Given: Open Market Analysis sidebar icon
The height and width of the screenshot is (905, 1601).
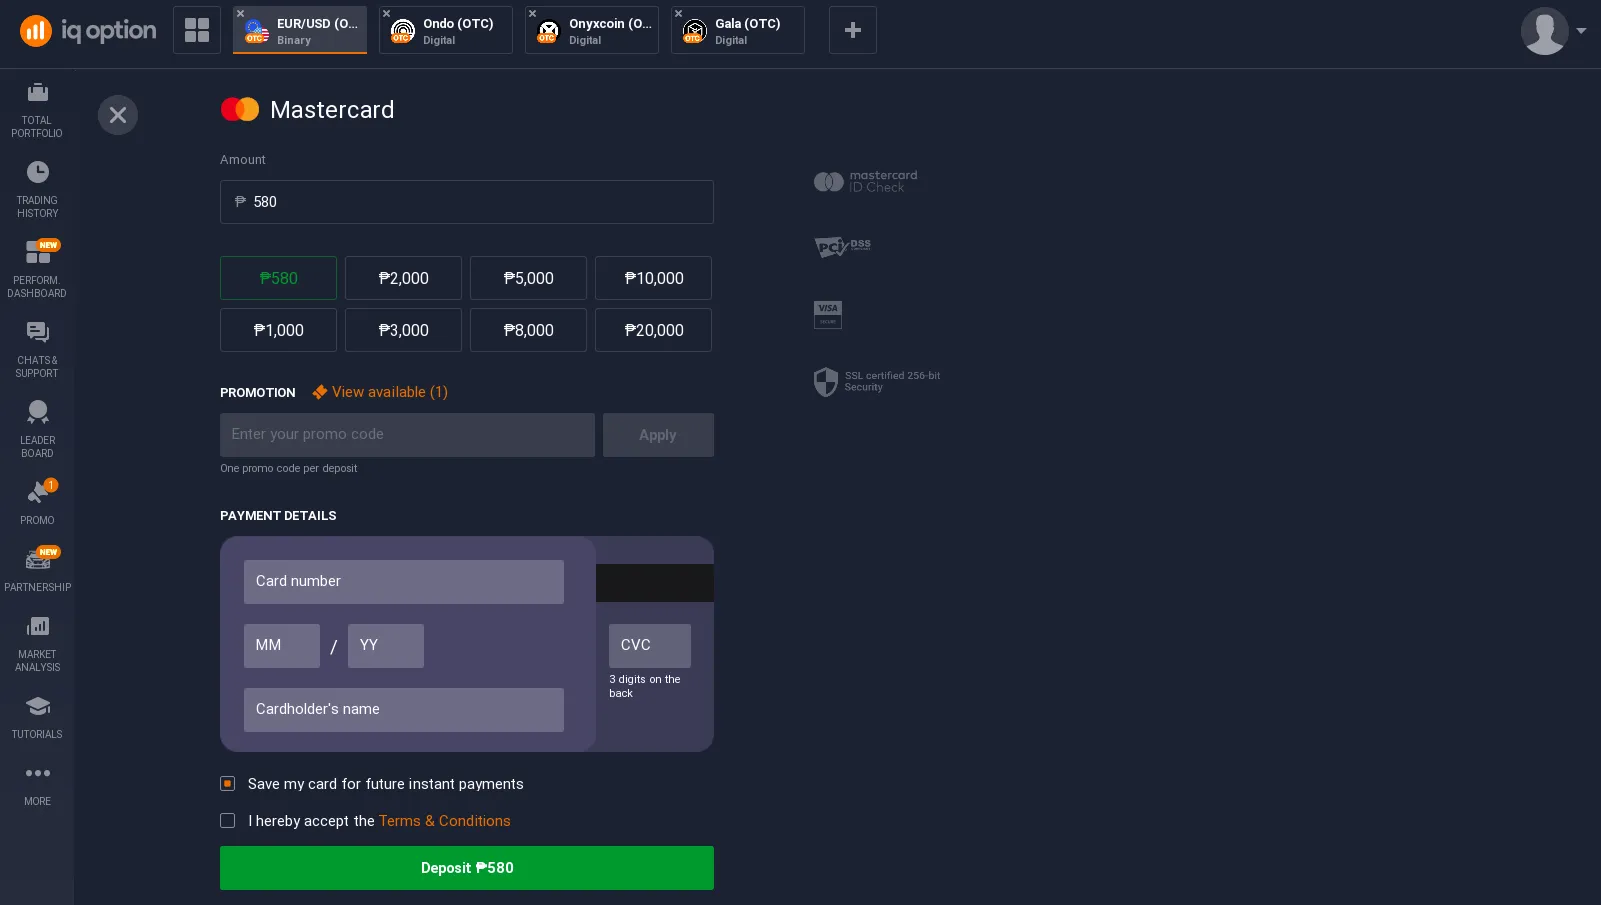Looking at the screenshot, I should coord(37,643).
